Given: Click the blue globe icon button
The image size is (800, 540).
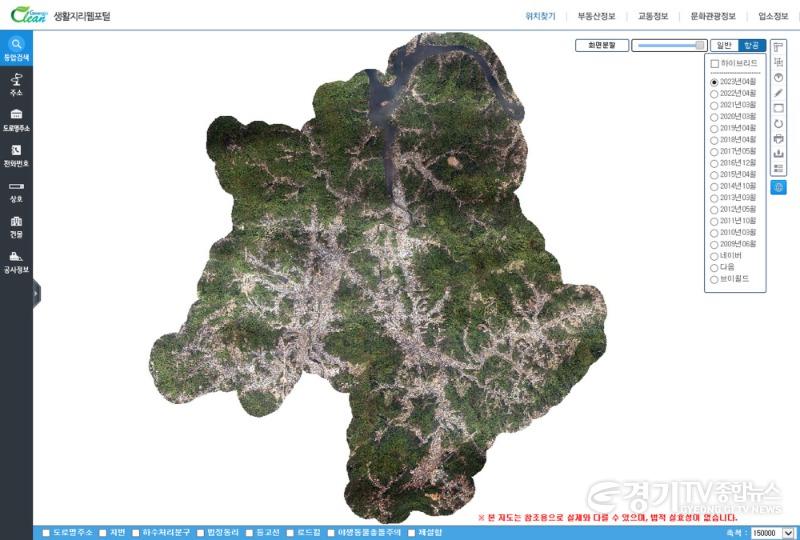Looking at the screenshot, I should (779, 187).
